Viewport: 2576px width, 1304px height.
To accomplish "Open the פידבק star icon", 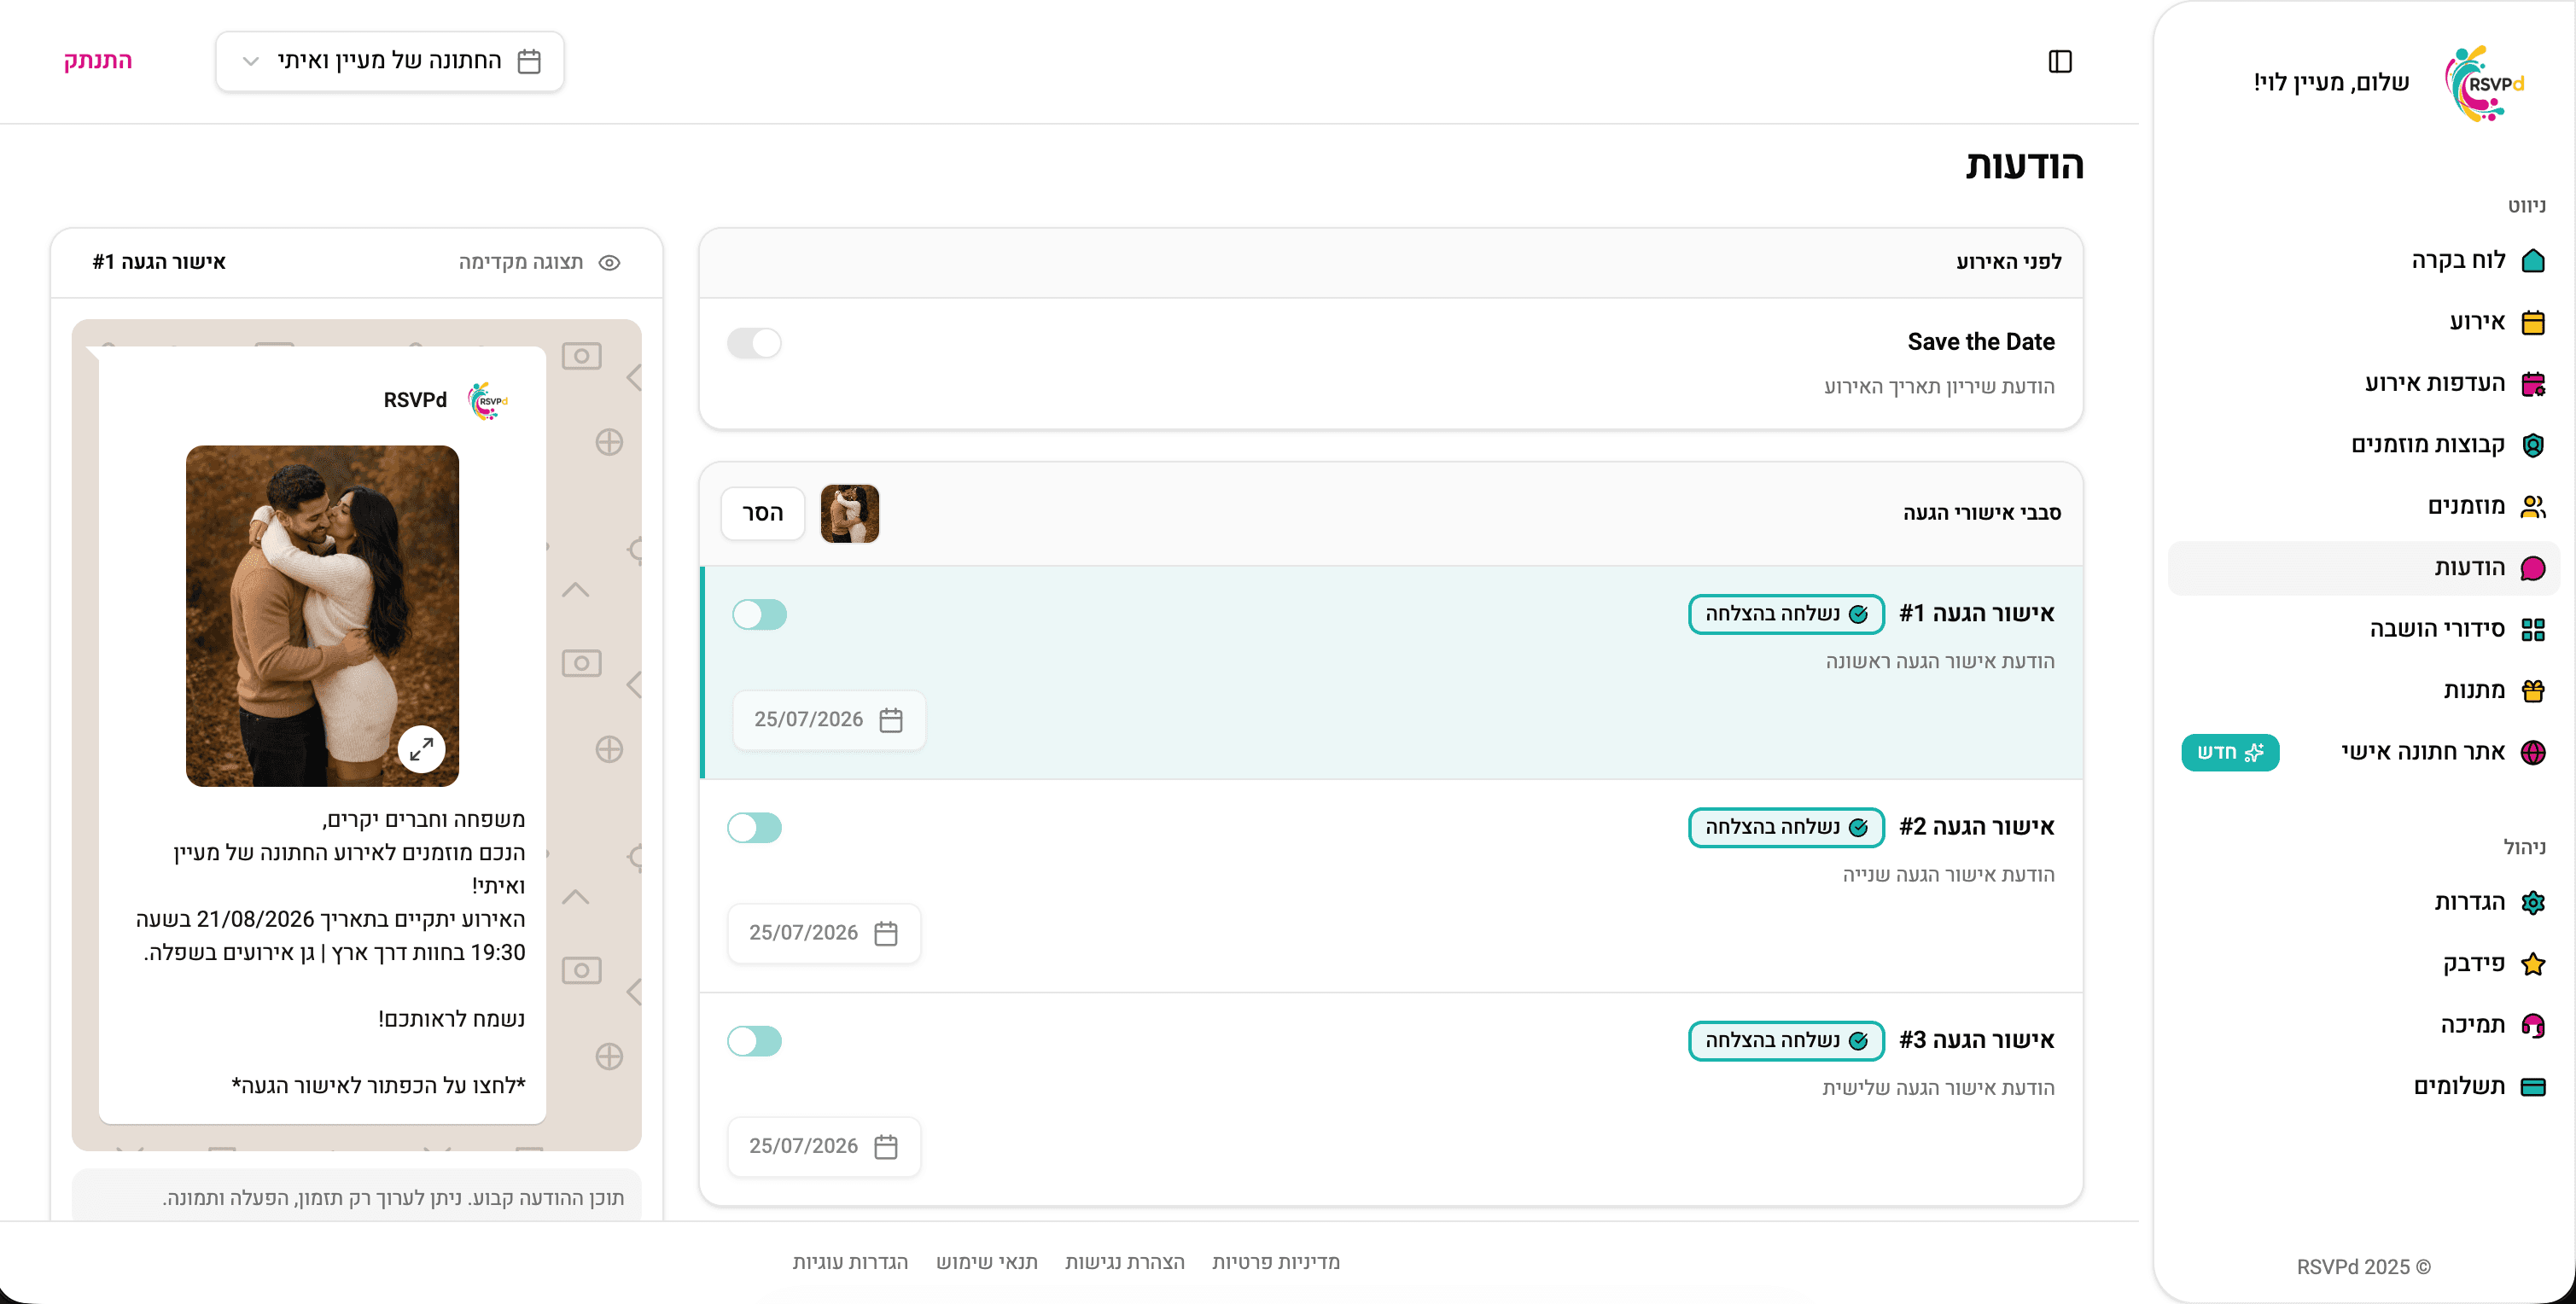I will (2532, 964).
